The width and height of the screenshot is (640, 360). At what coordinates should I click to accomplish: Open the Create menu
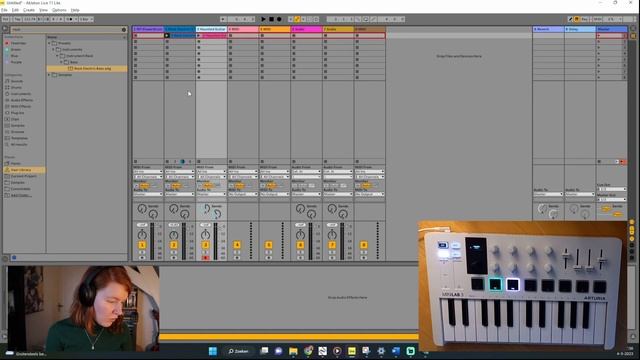pyautogui.click(x=29, y=10)
